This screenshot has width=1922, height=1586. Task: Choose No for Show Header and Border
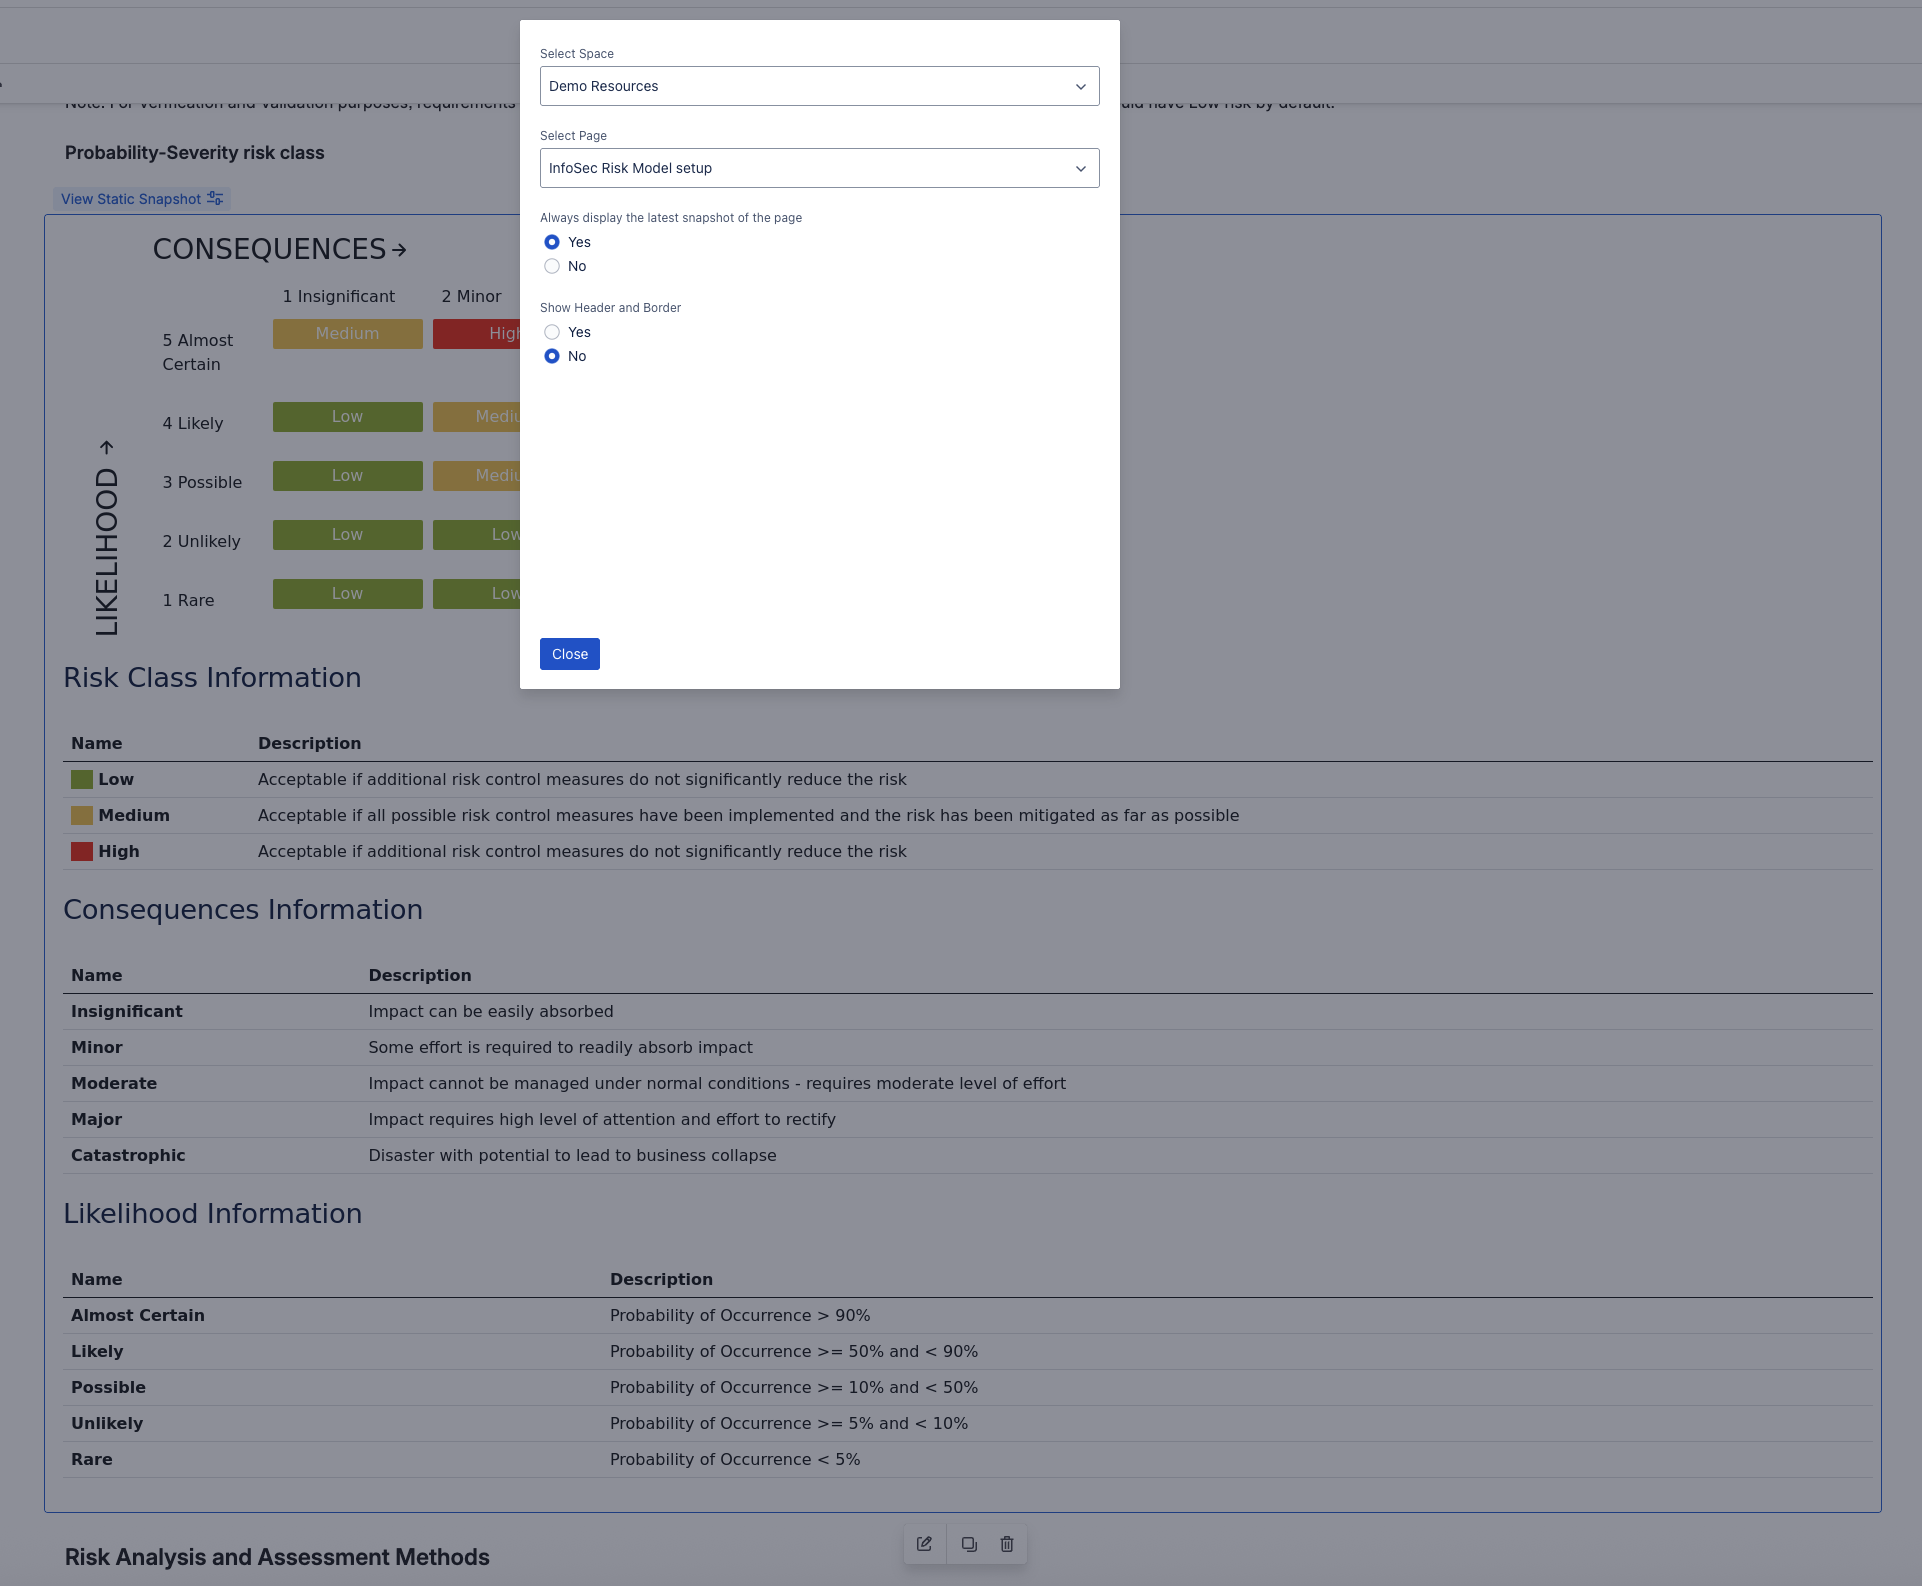coord(552,356)
